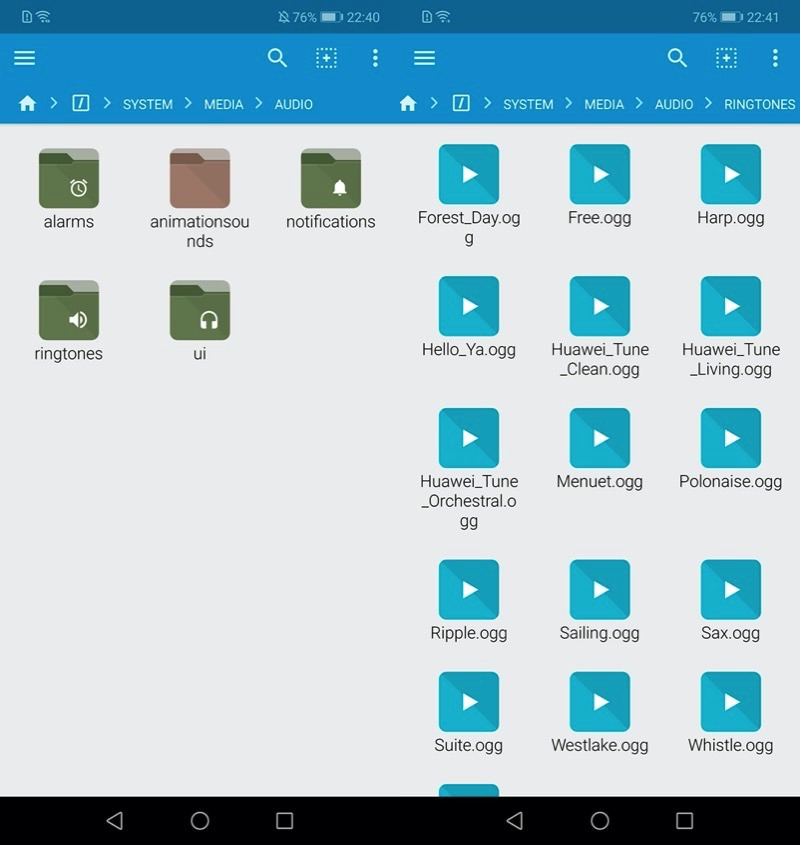Tap the home breadcrumb icon on ringtones screen
Image resolution: width=800 pixels, height=845 pixels.
tap(408, 104)
